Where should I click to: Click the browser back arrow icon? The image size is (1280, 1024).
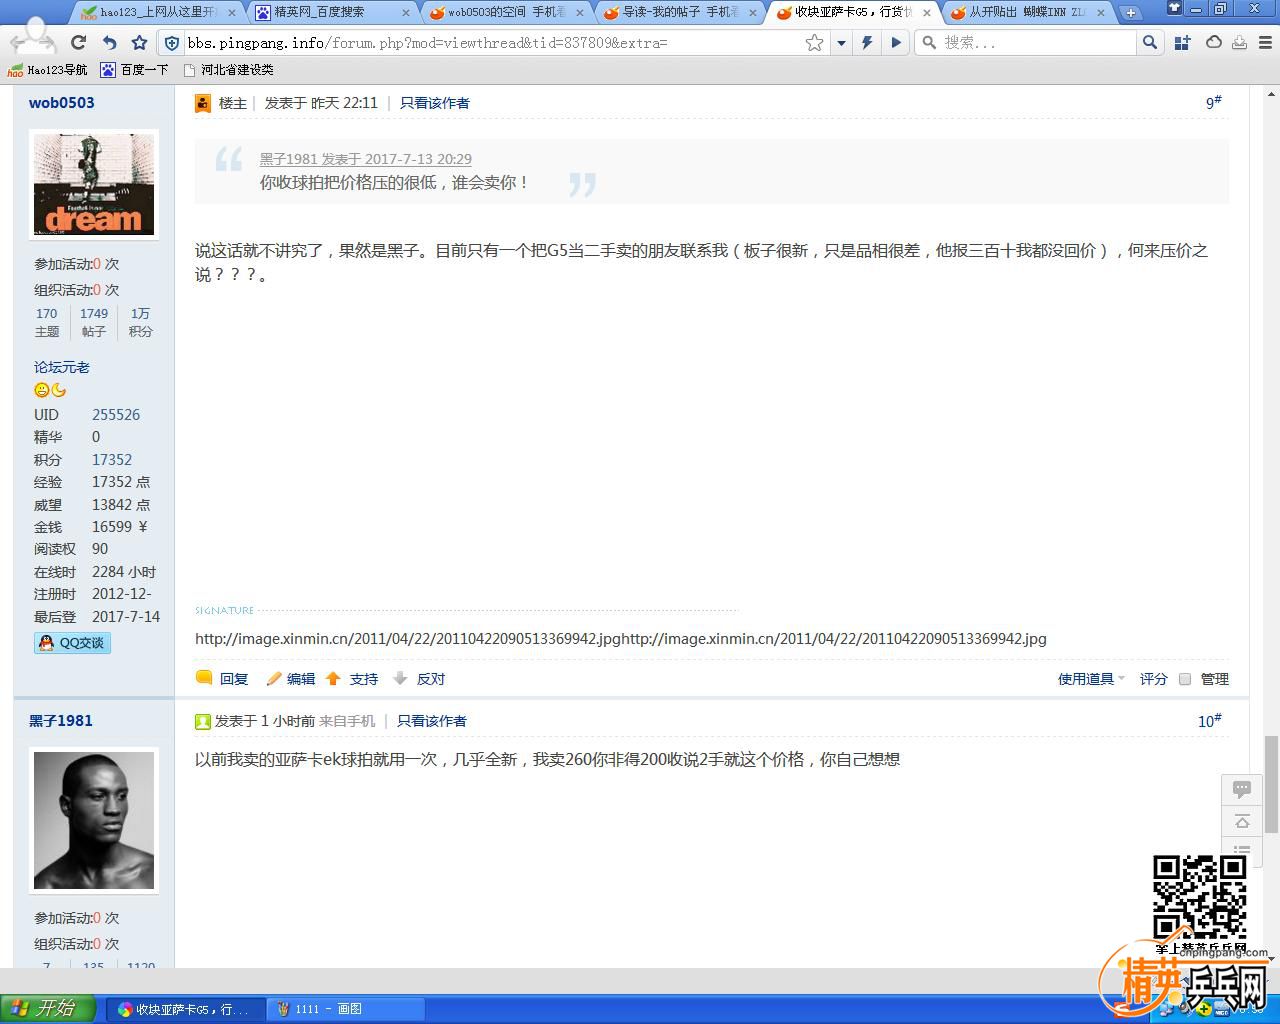[x=109, y=43]
